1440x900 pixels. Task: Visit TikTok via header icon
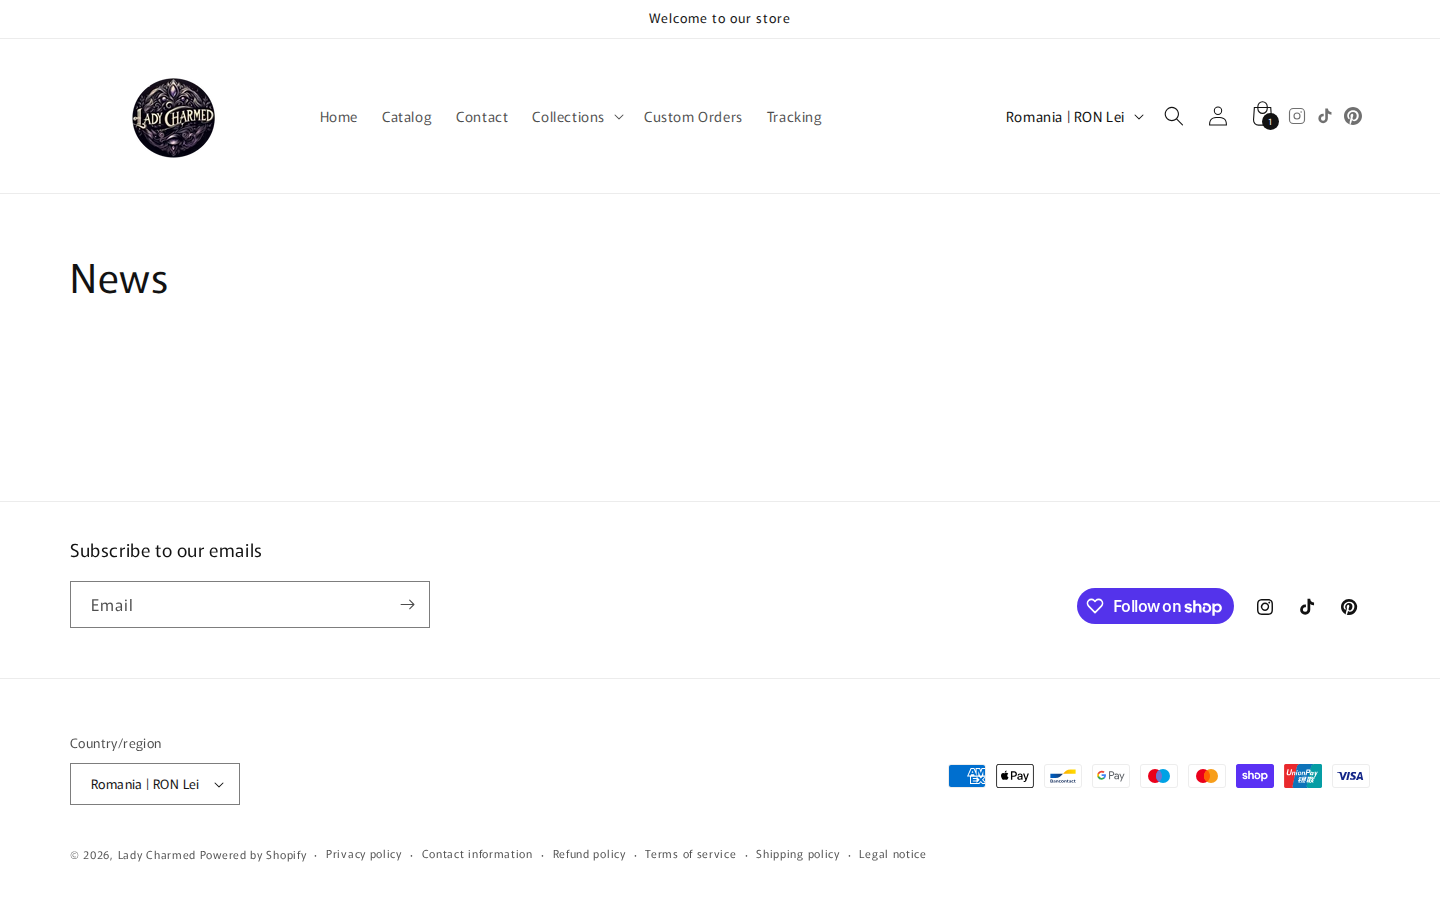(1325, 116)
